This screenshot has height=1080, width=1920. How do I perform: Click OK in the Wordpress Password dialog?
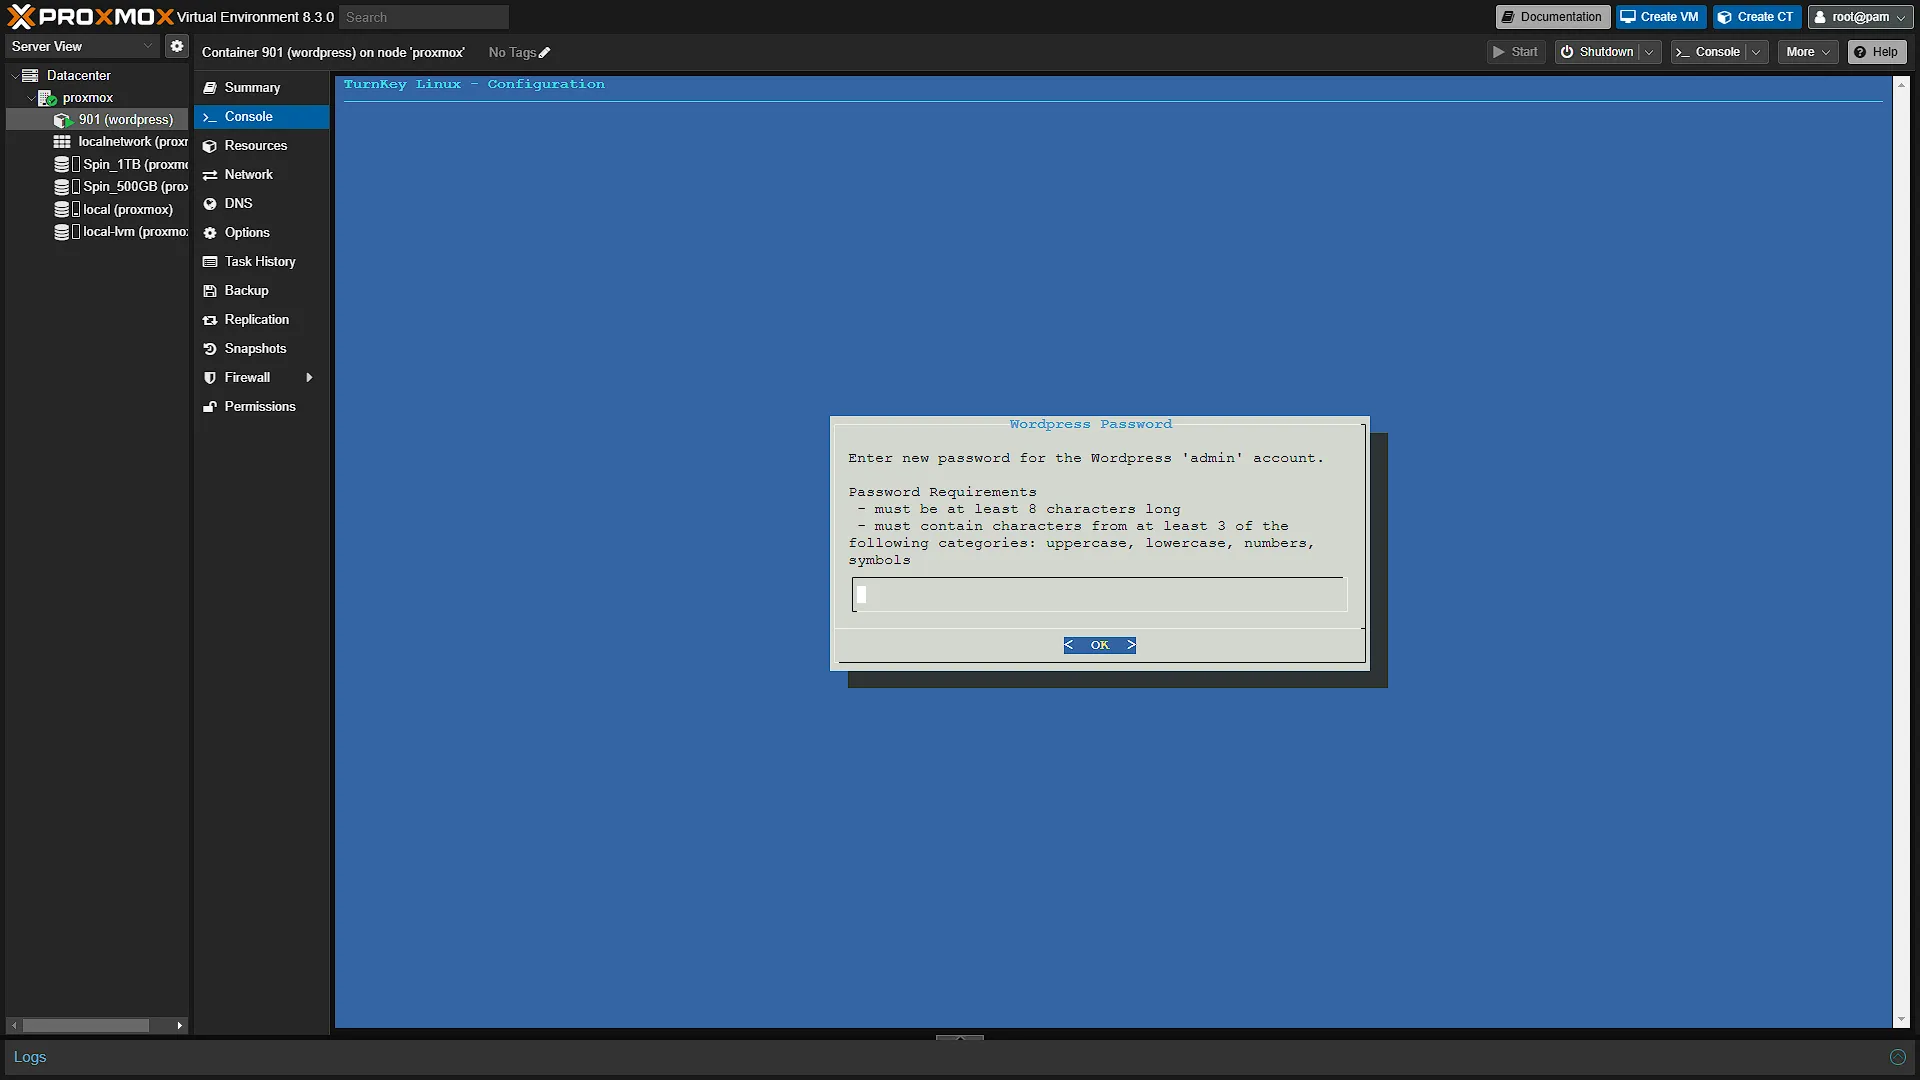pos(1099,645)
